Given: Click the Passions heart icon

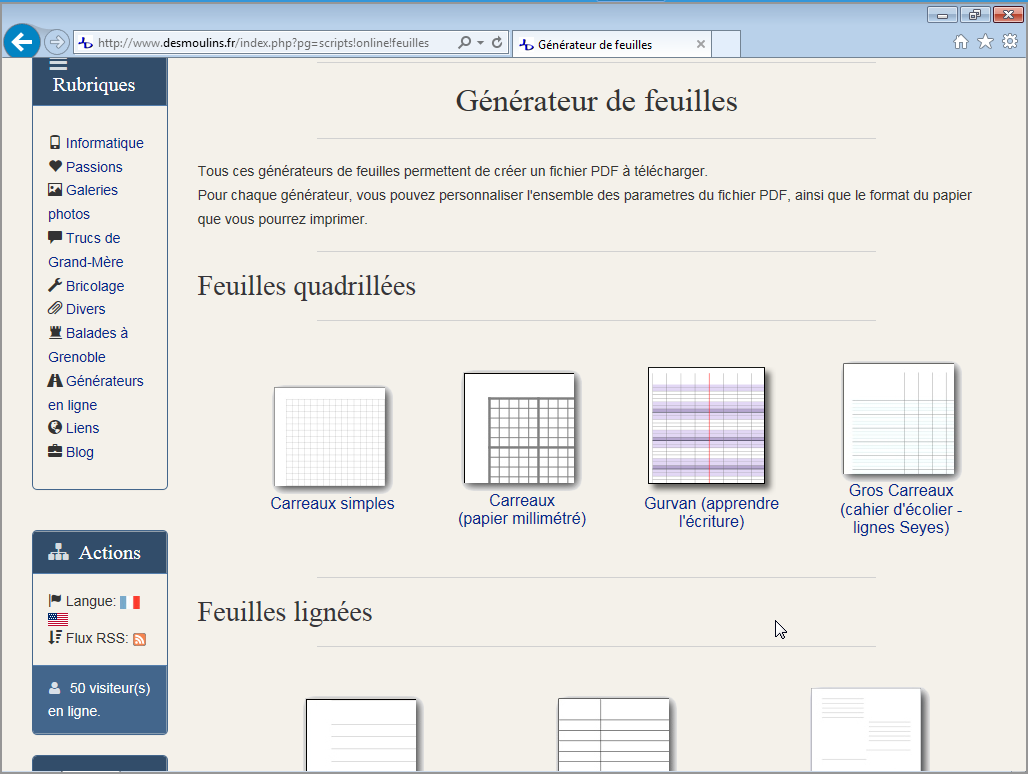Looking at the screenshot, I should click(x=56, y=166).
